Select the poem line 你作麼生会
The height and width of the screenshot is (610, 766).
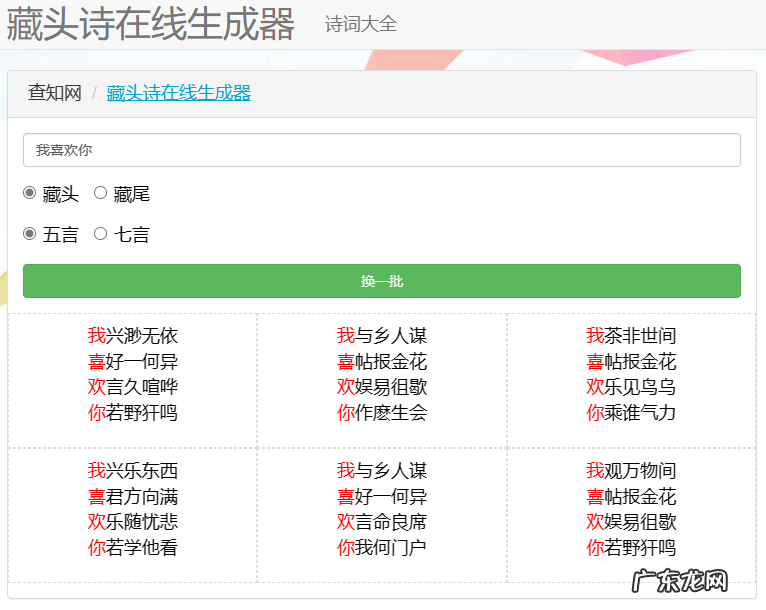(x=382, y=412)
